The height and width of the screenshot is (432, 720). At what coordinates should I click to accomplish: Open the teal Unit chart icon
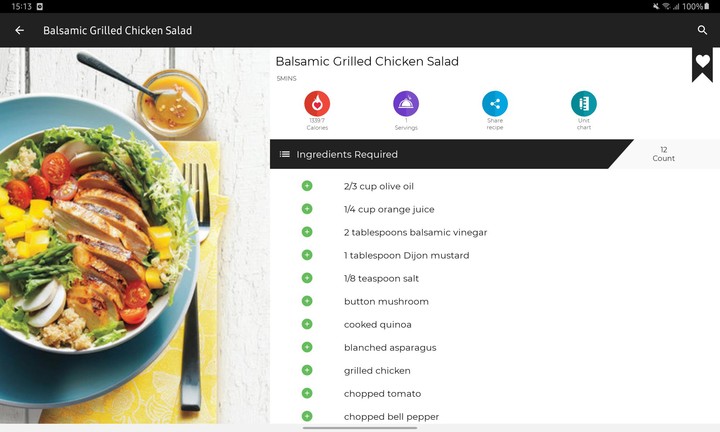583,103
